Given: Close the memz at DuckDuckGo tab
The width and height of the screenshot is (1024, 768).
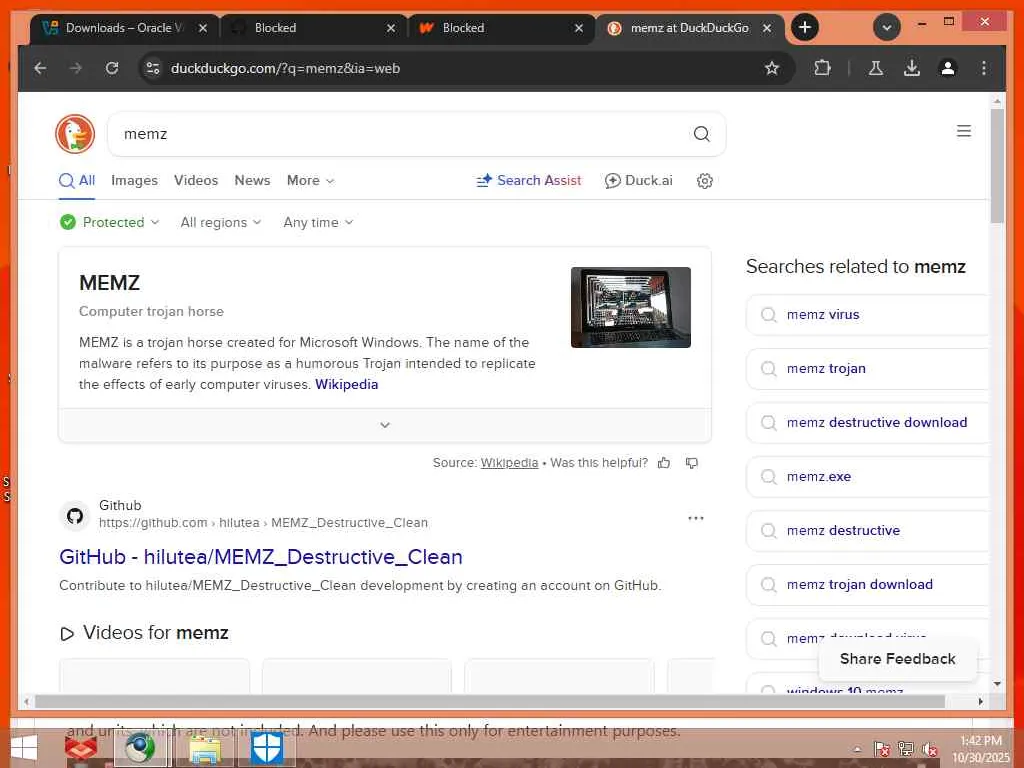Looking at the screenshot, I should [767, 28].
